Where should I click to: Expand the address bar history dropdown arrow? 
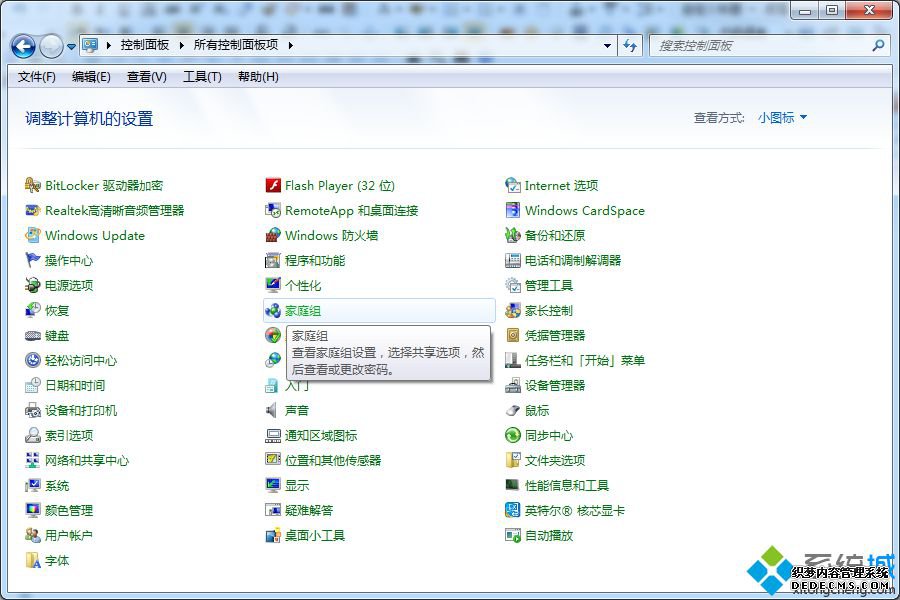pyautogui.click(x=607, y=45)
